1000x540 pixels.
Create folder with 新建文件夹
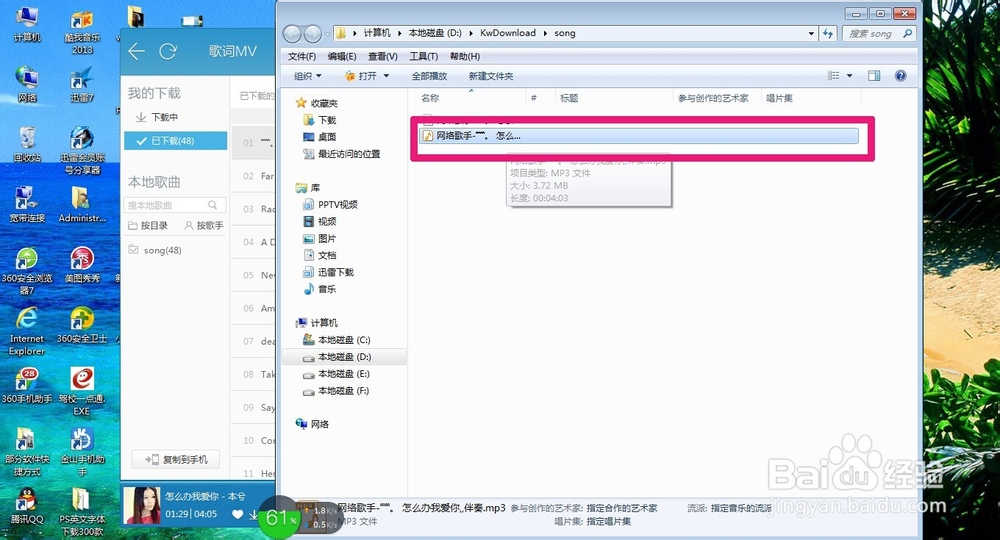tap(491, 76)
